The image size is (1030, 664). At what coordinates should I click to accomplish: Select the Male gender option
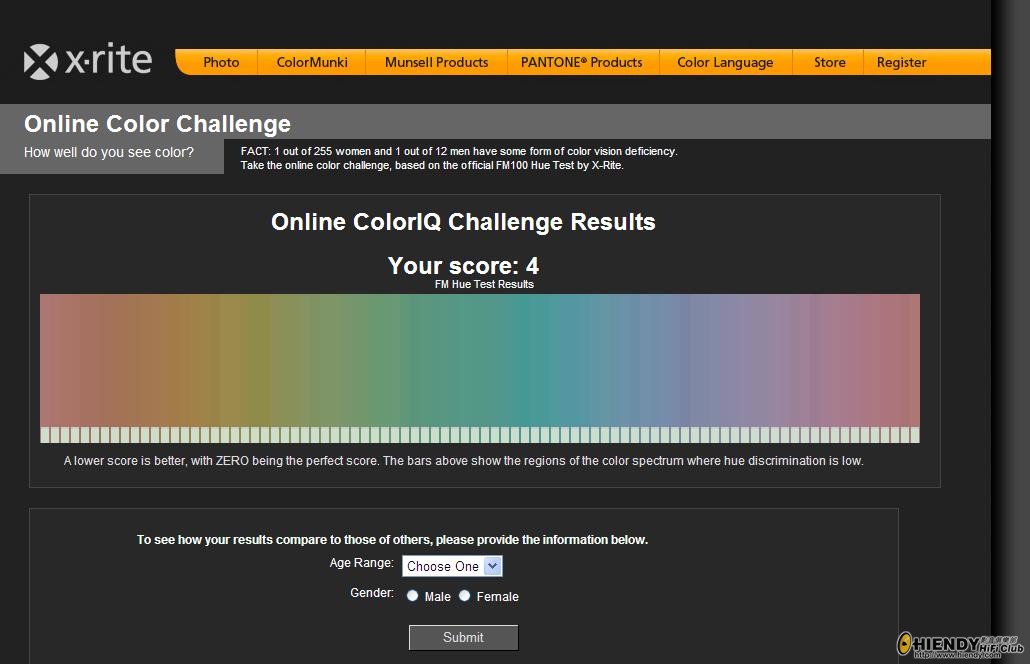tap(413, 596)
